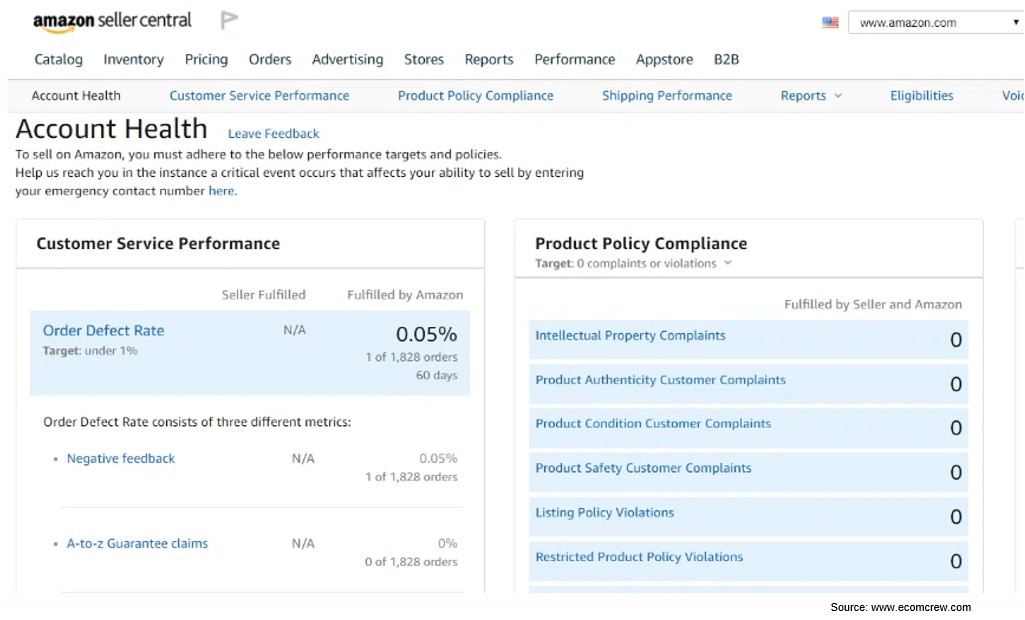Open the Stores menu

click(424, 60)
